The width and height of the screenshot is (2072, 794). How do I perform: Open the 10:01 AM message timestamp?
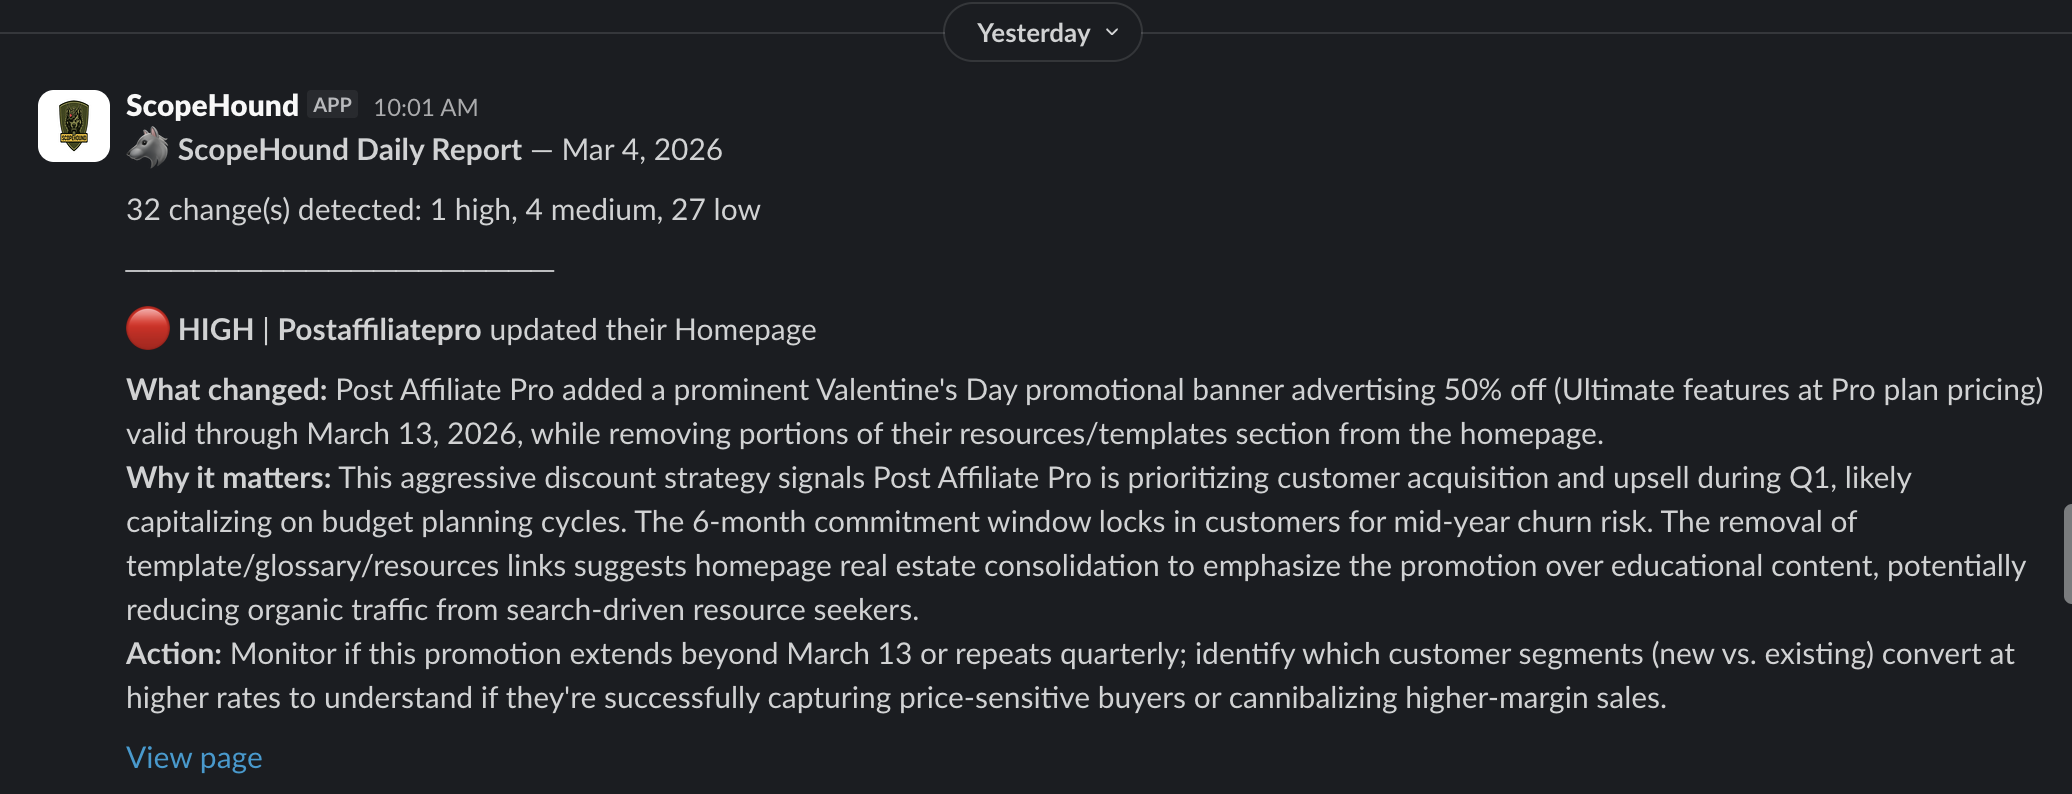425,107
